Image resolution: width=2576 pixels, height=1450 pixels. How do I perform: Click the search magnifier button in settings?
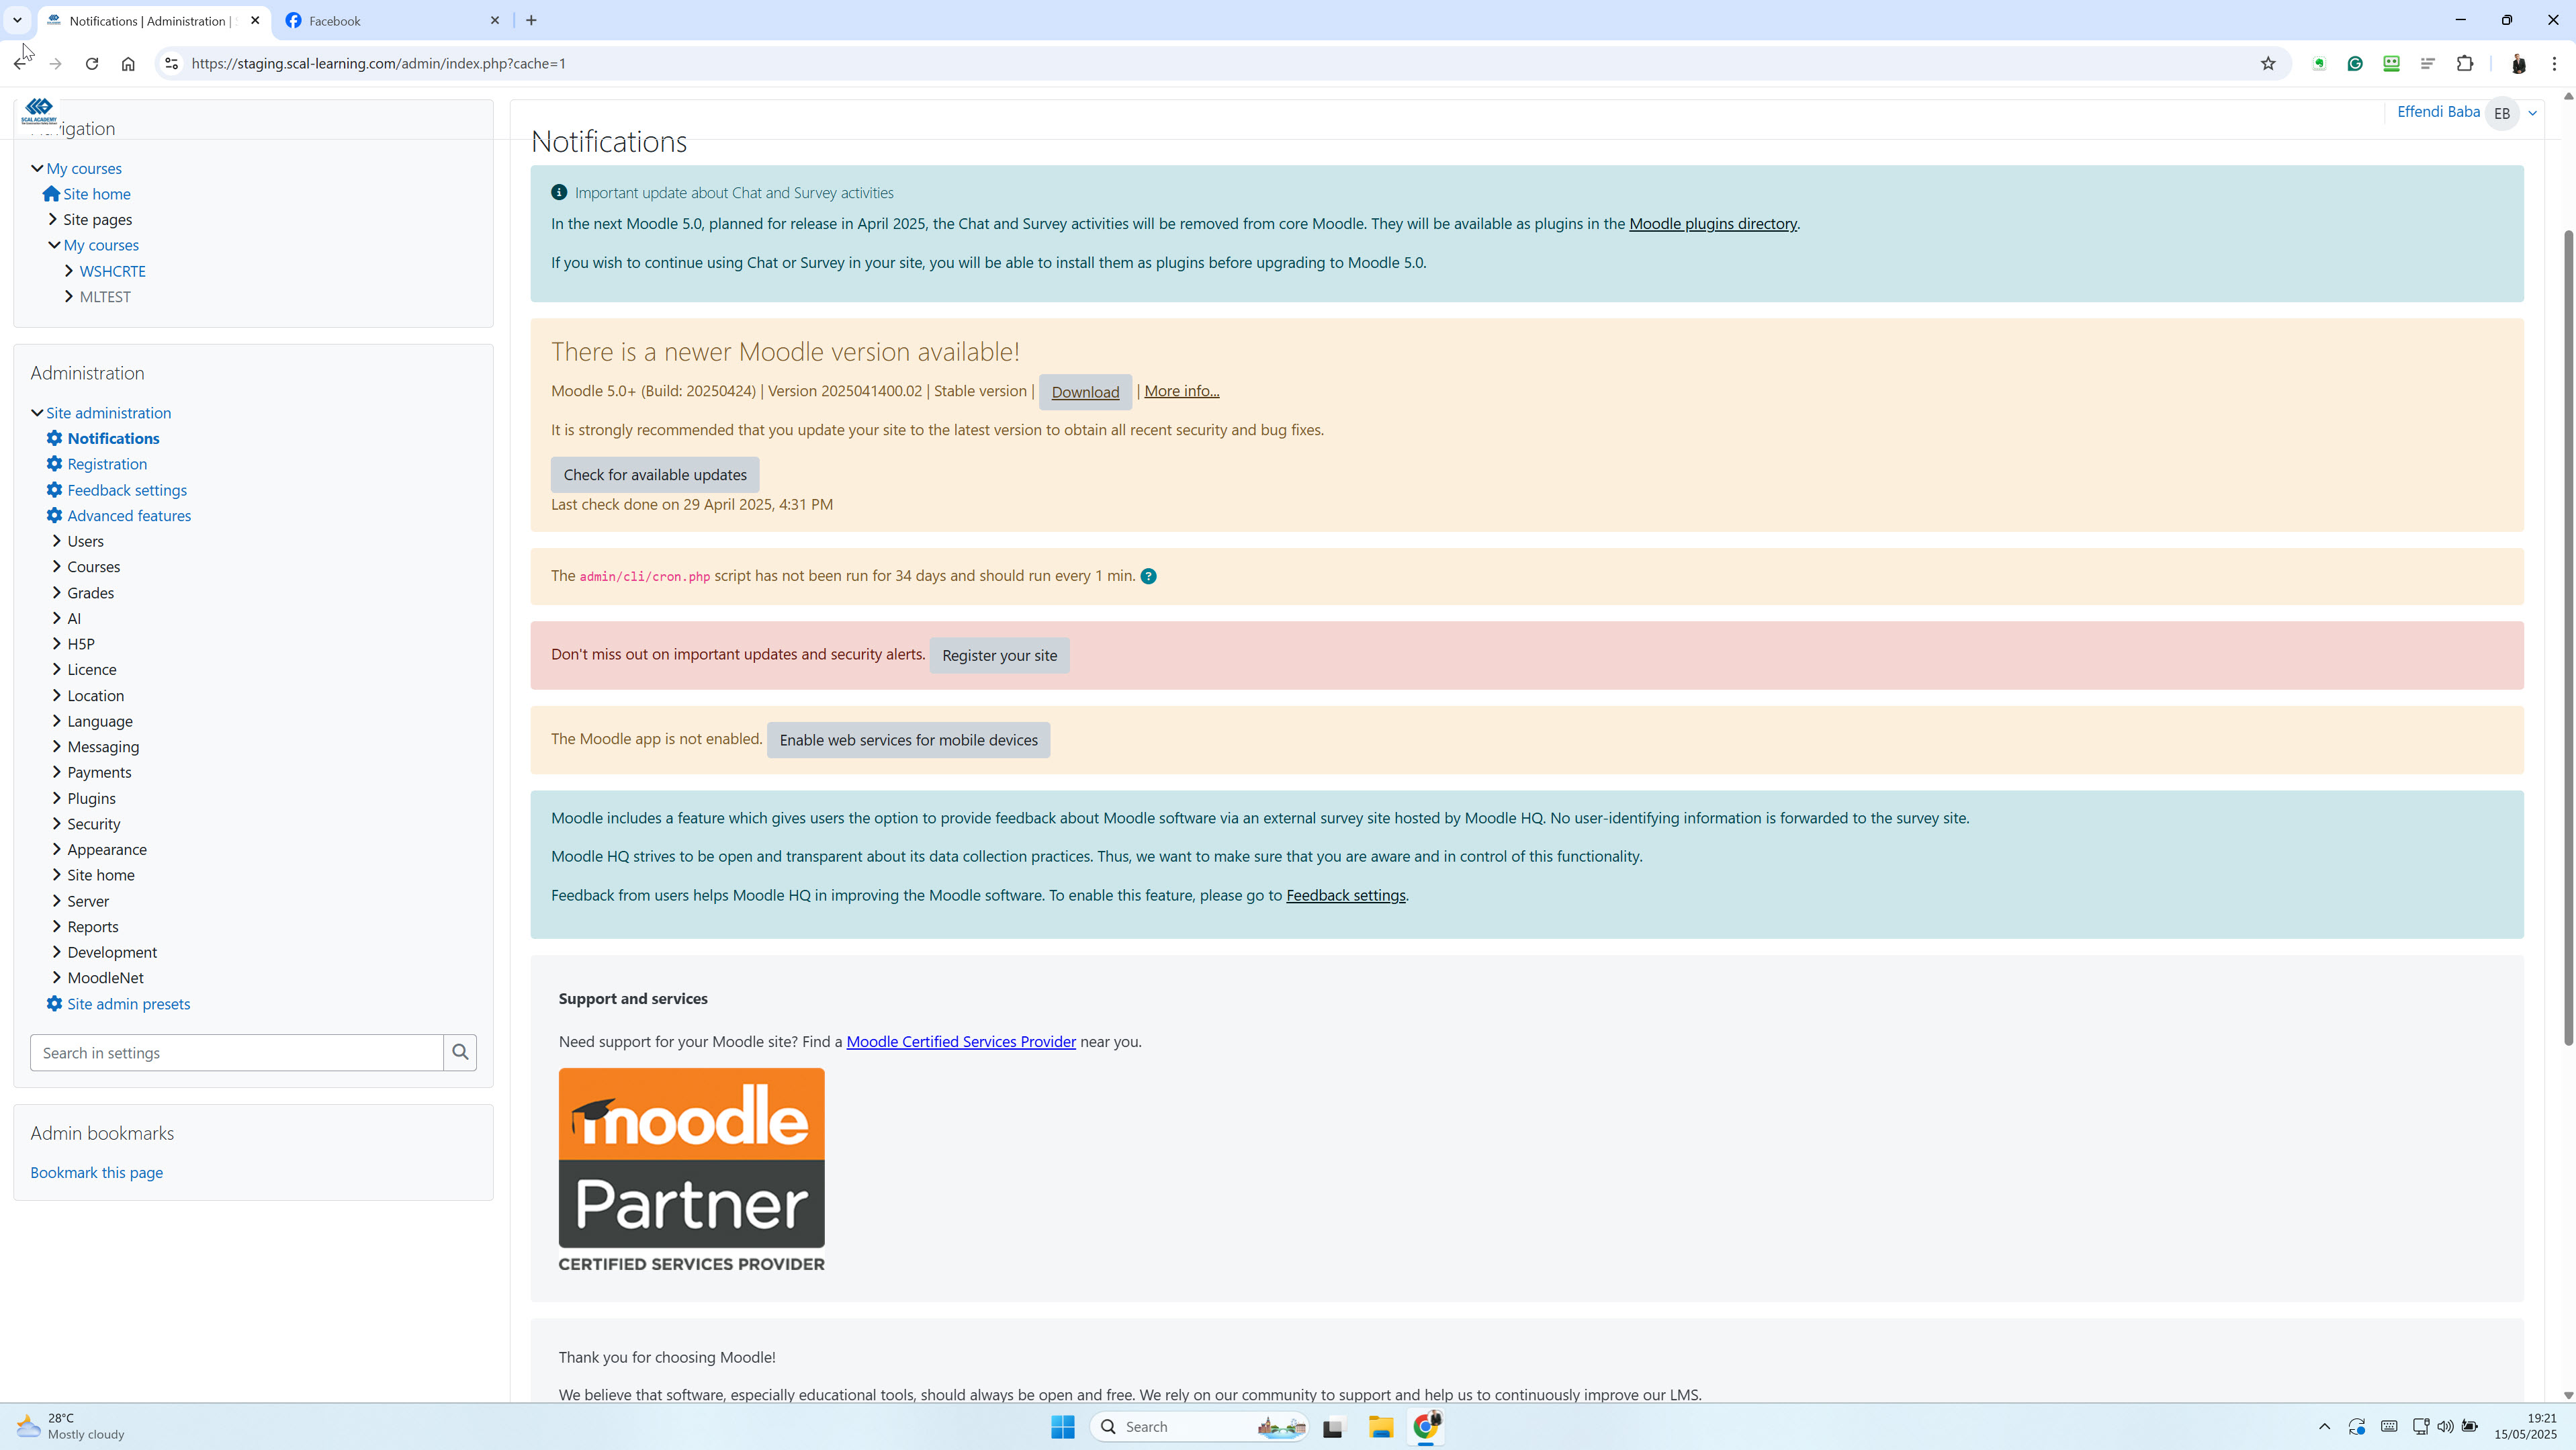(460, 1052)
